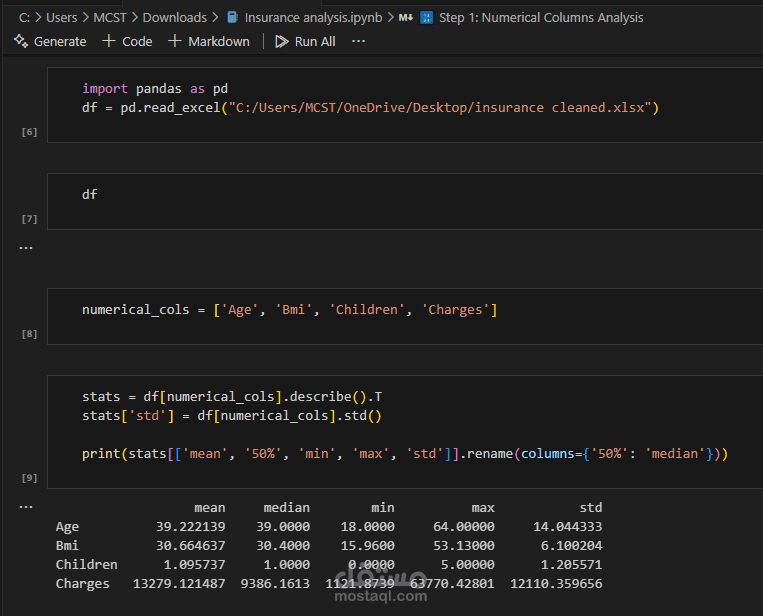
Task: Click the notebook file icon in breadcrumb
Action: 232,17
